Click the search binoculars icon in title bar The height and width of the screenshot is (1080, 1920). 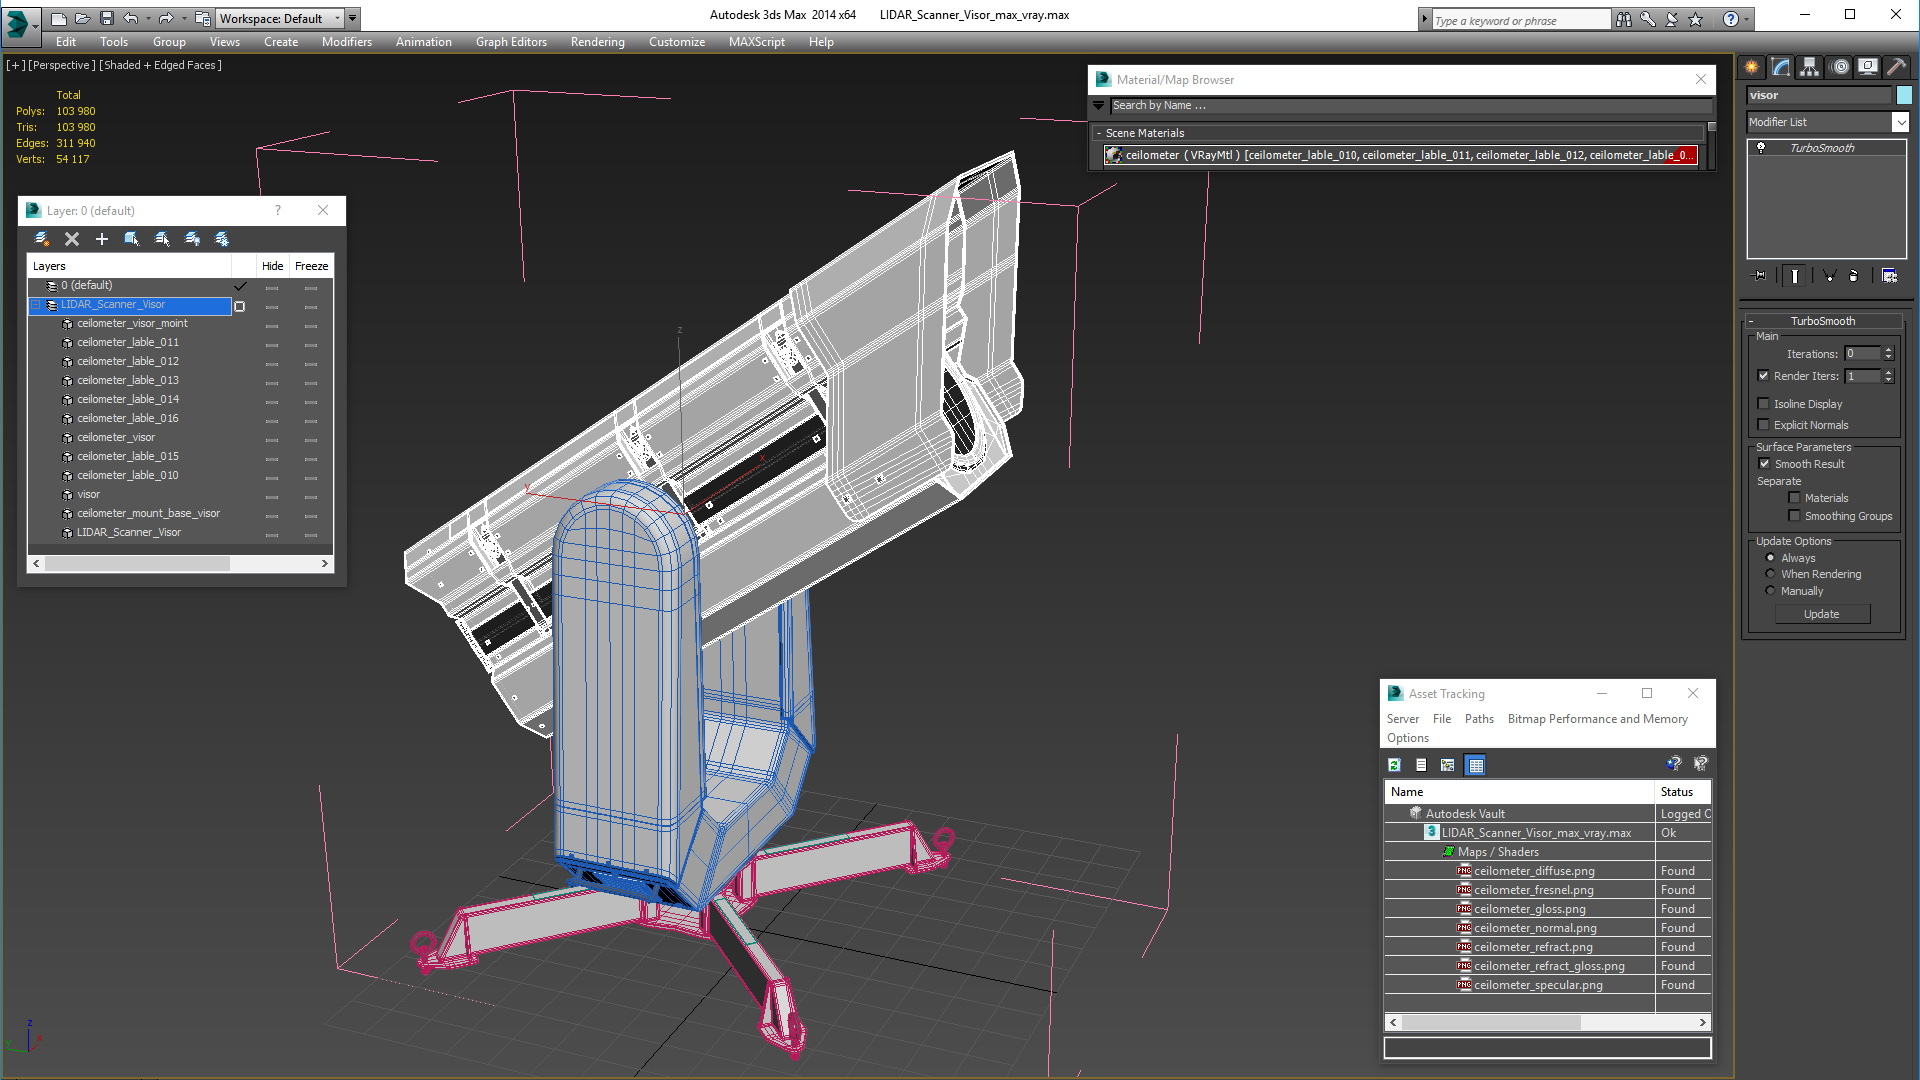click(1623, 19)
